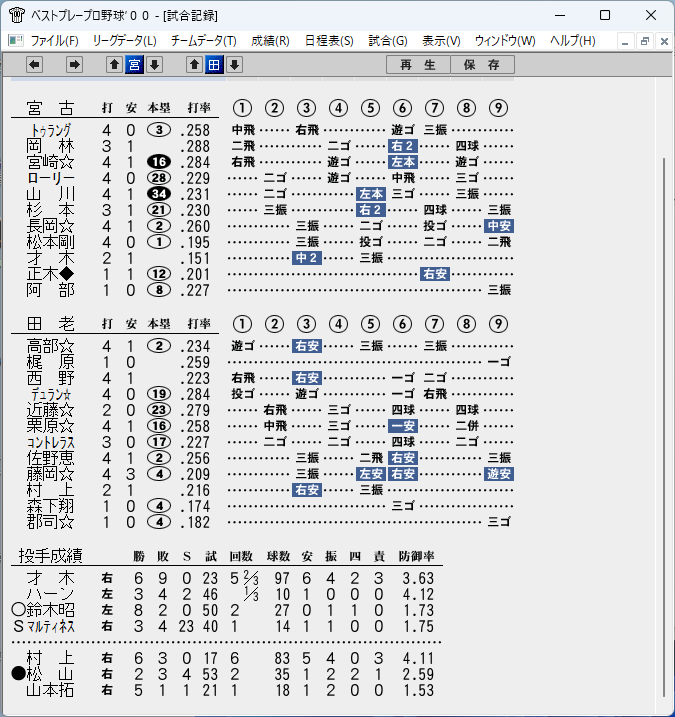Click the up arrow before the 田 icon
The image size is (675, 717).
(194, 64)
